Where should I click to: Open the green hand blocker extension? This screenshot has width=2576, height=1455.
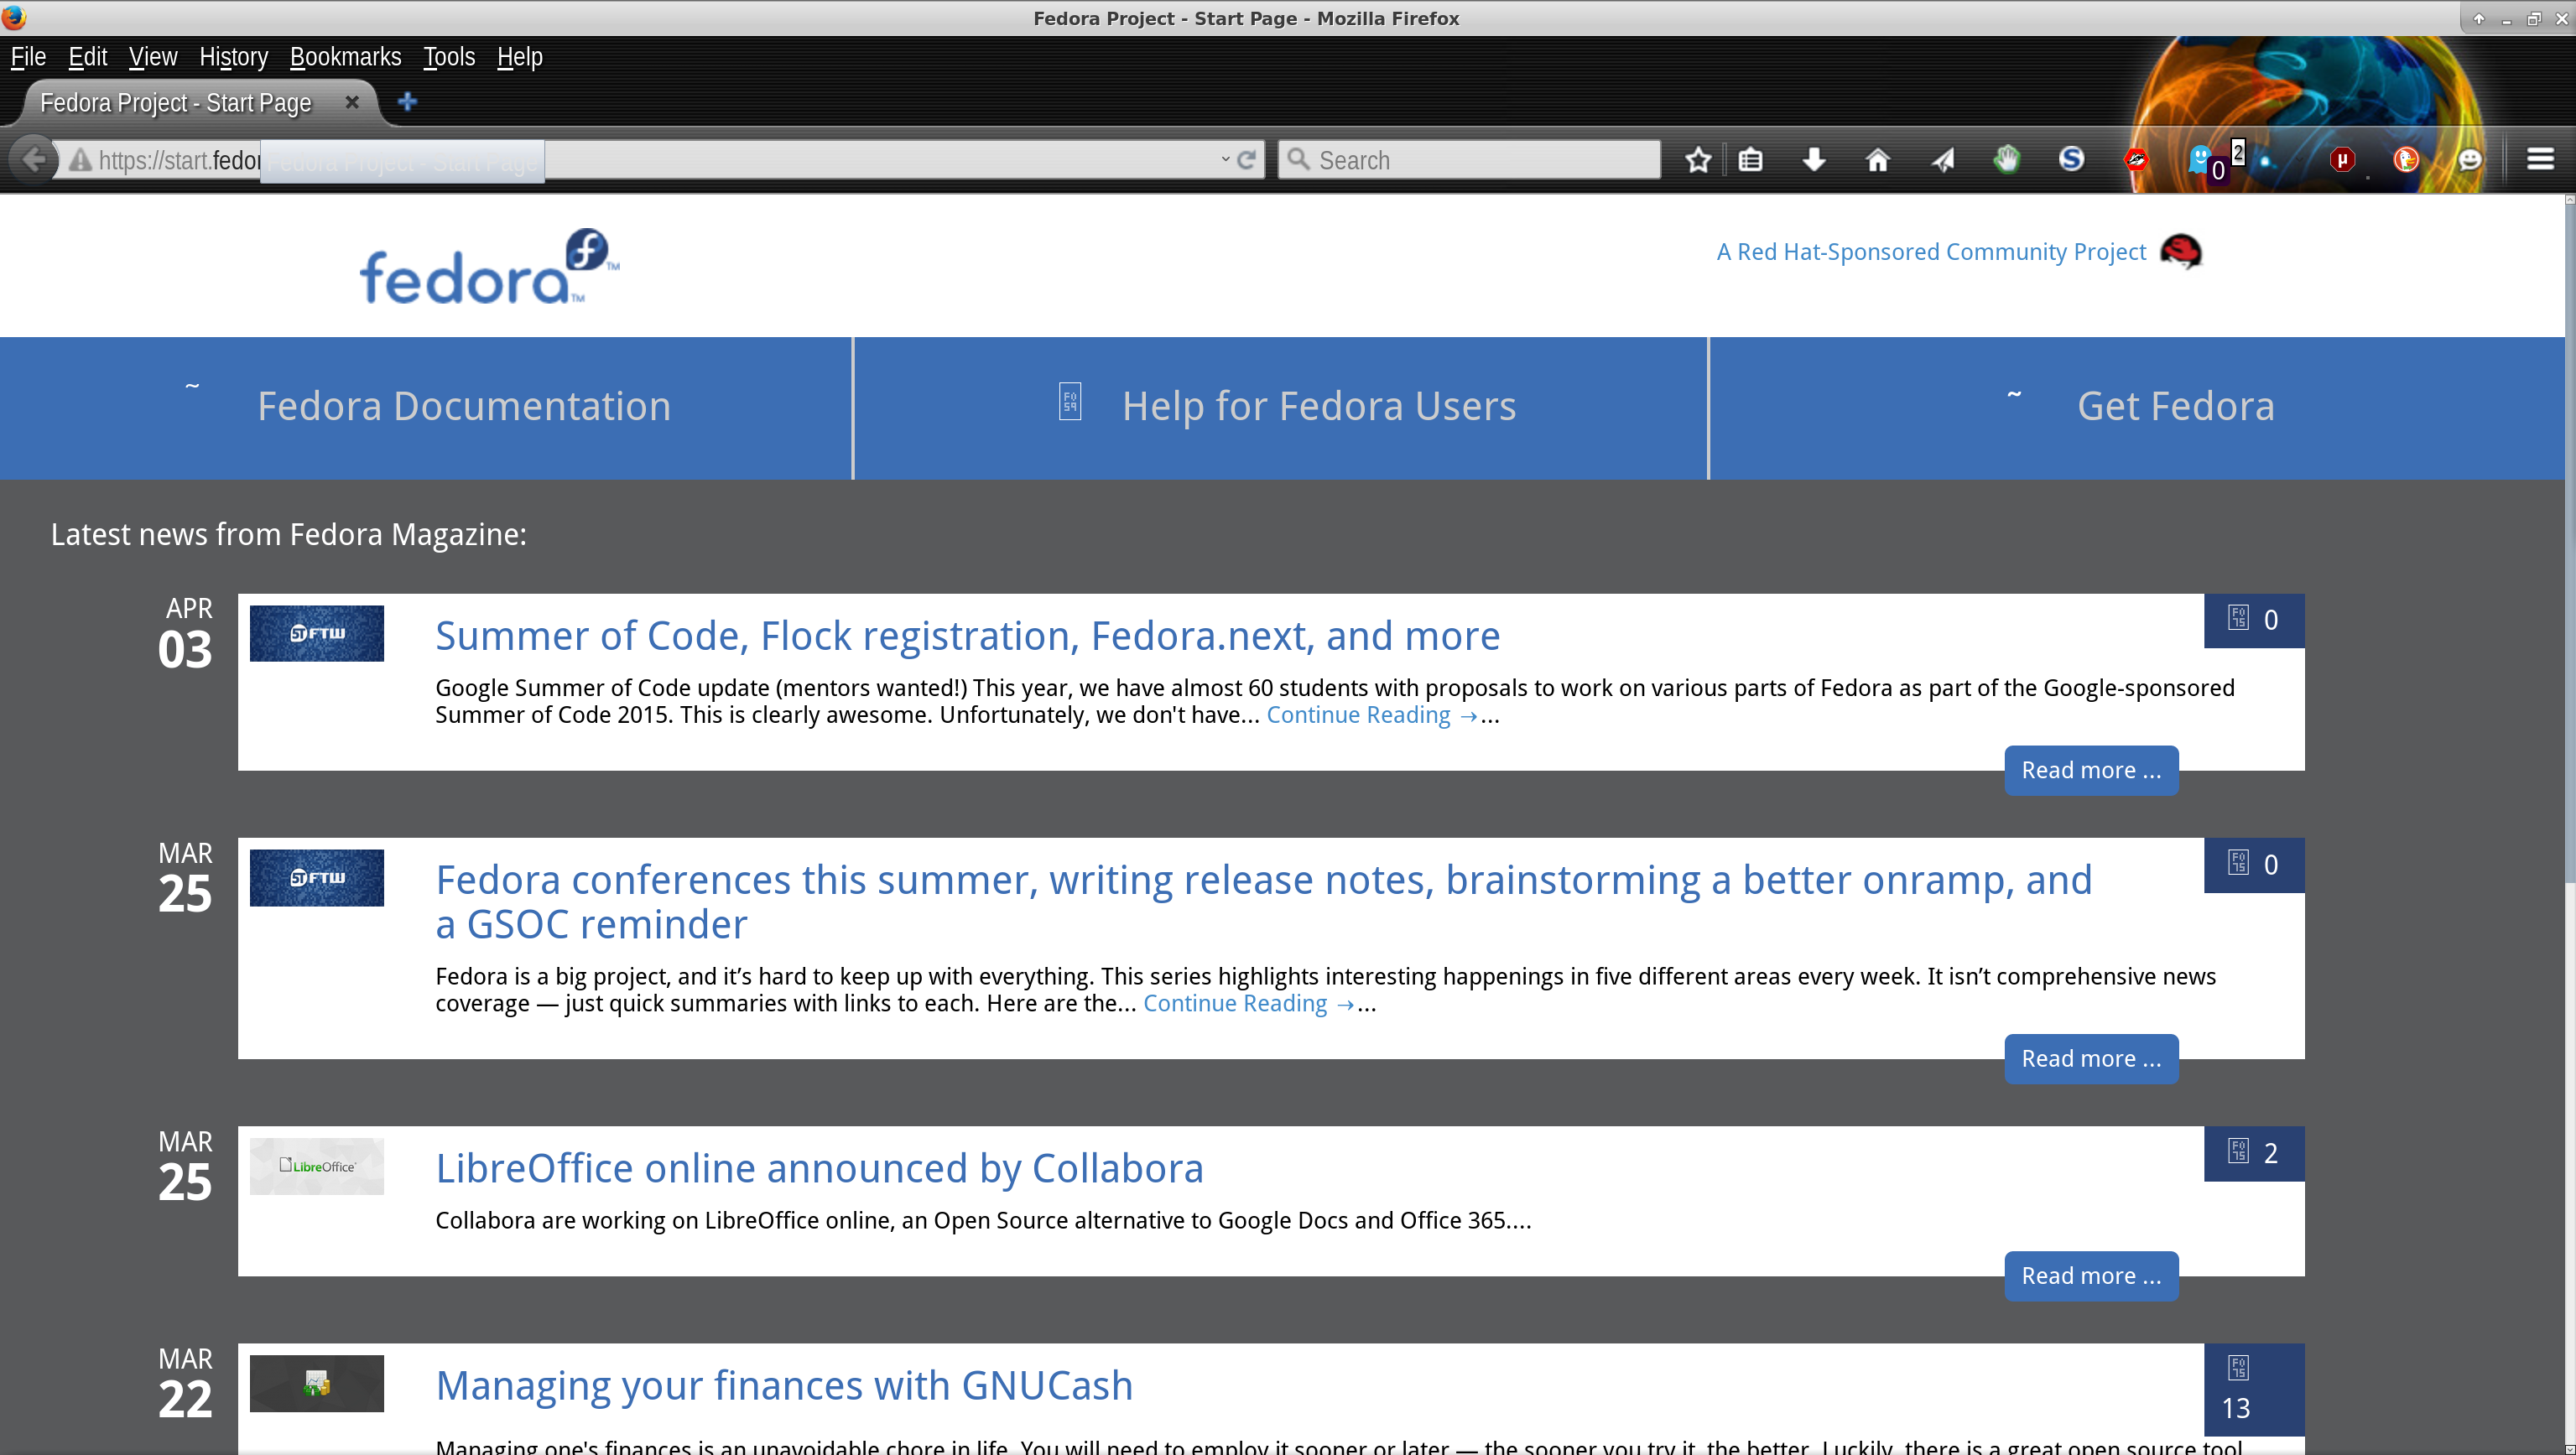point(2006,159)
